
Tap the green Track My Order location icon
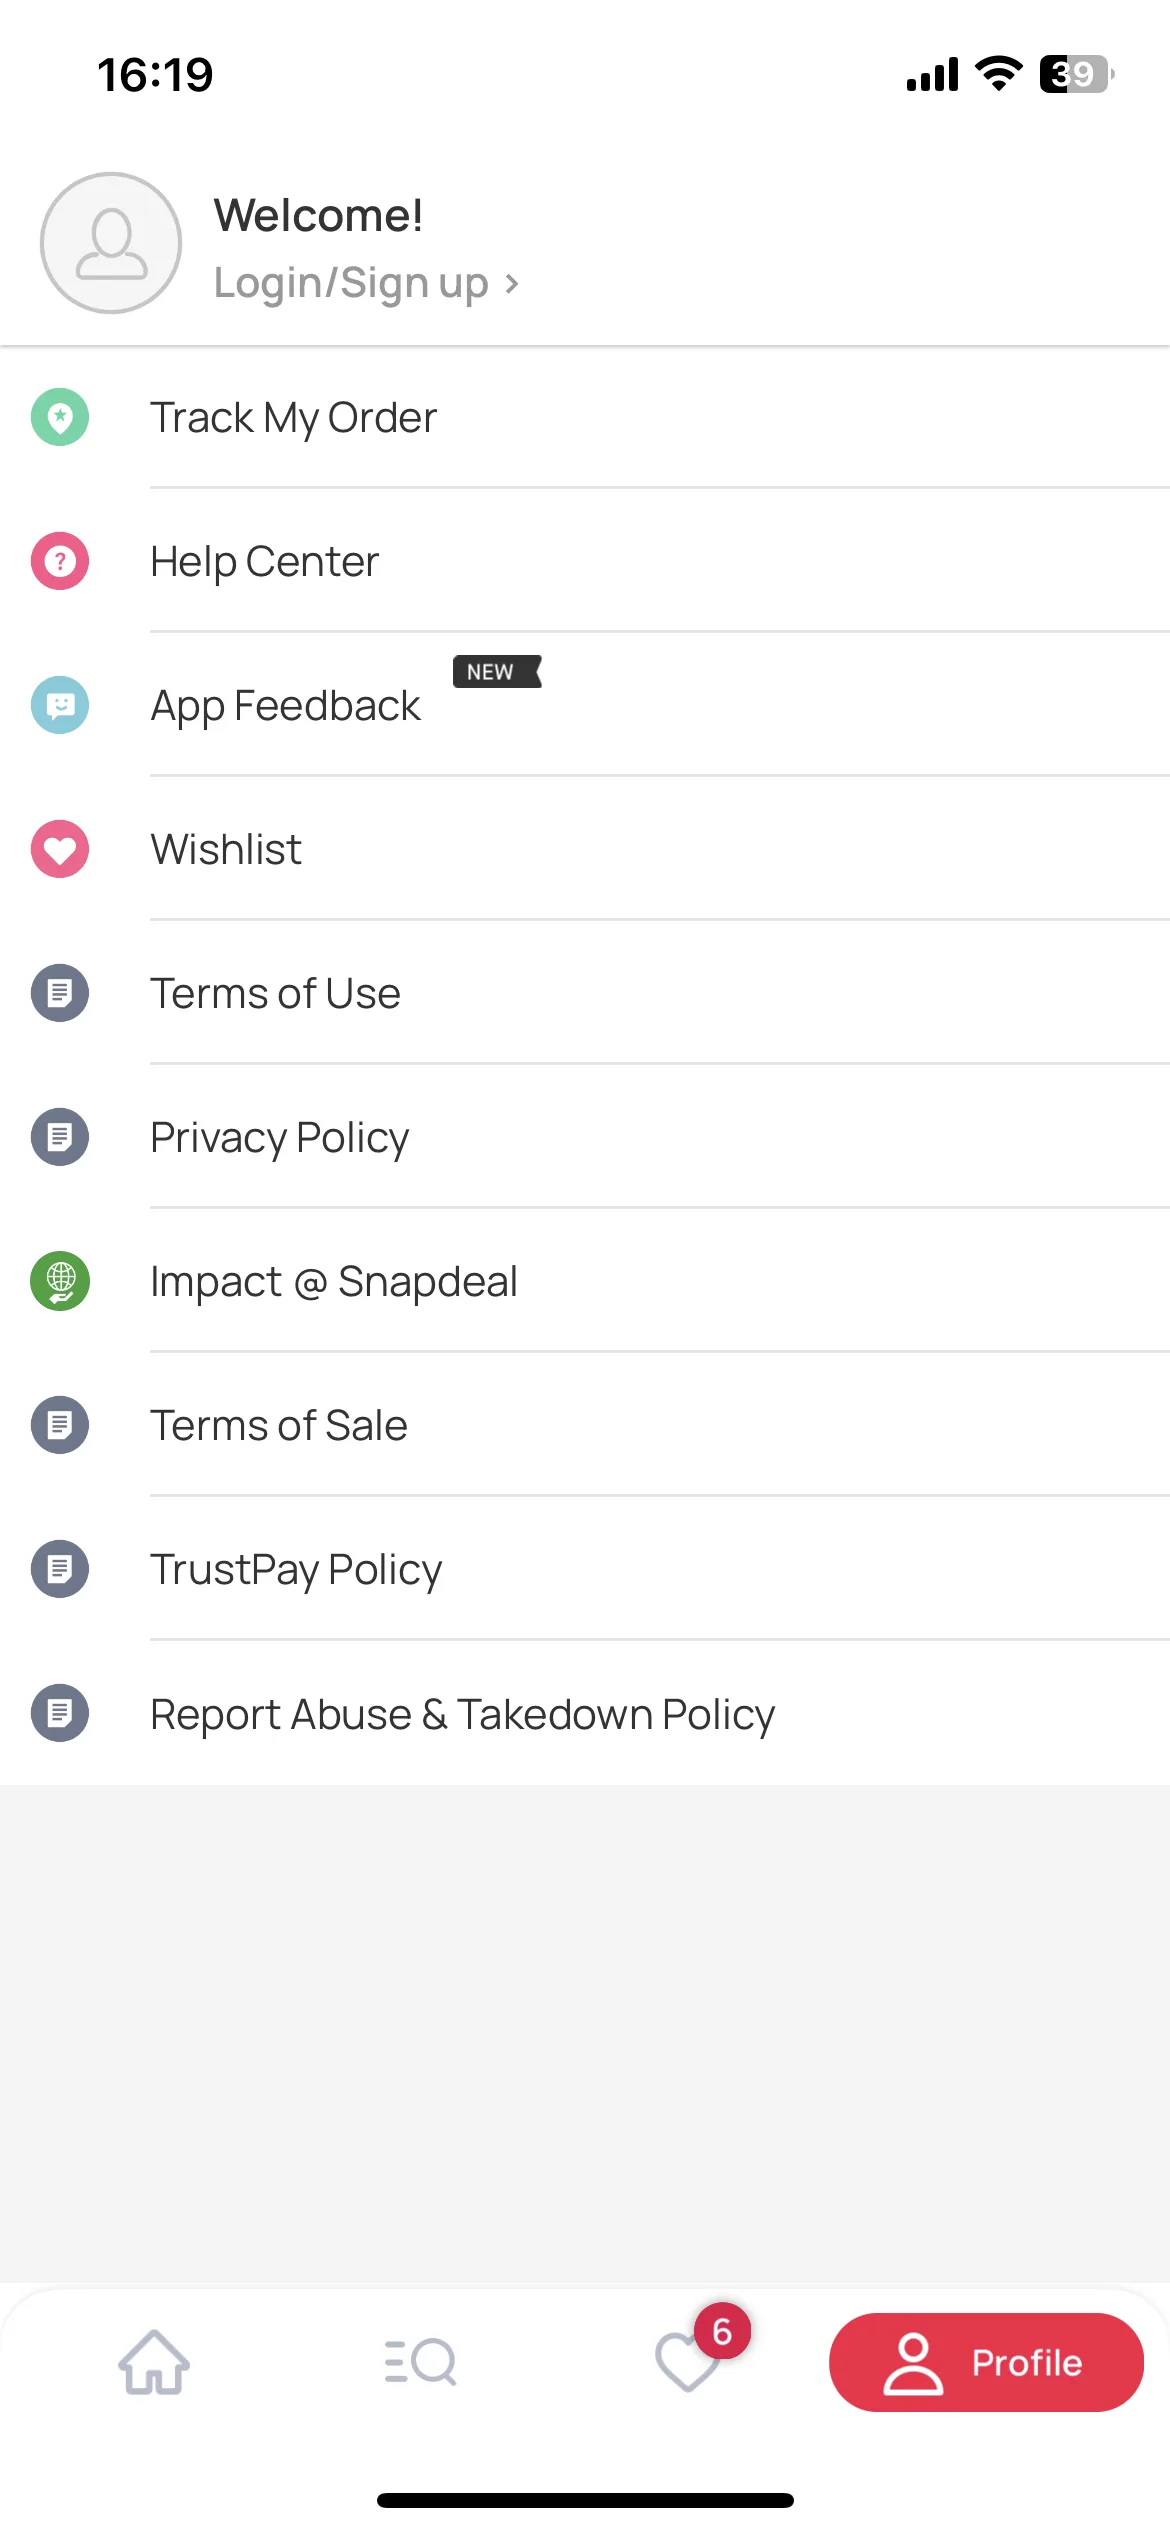pos(60,417)
